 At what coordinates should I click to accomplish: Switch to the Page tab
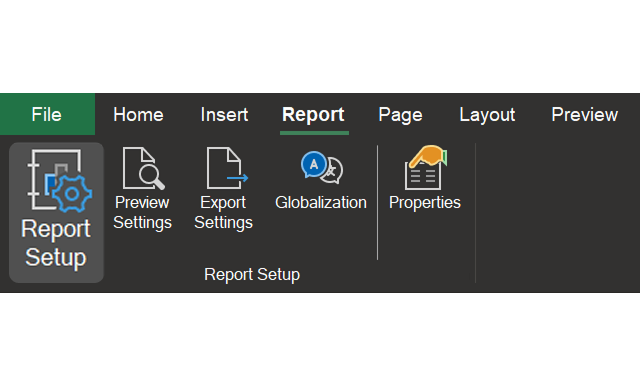point(400,115)
